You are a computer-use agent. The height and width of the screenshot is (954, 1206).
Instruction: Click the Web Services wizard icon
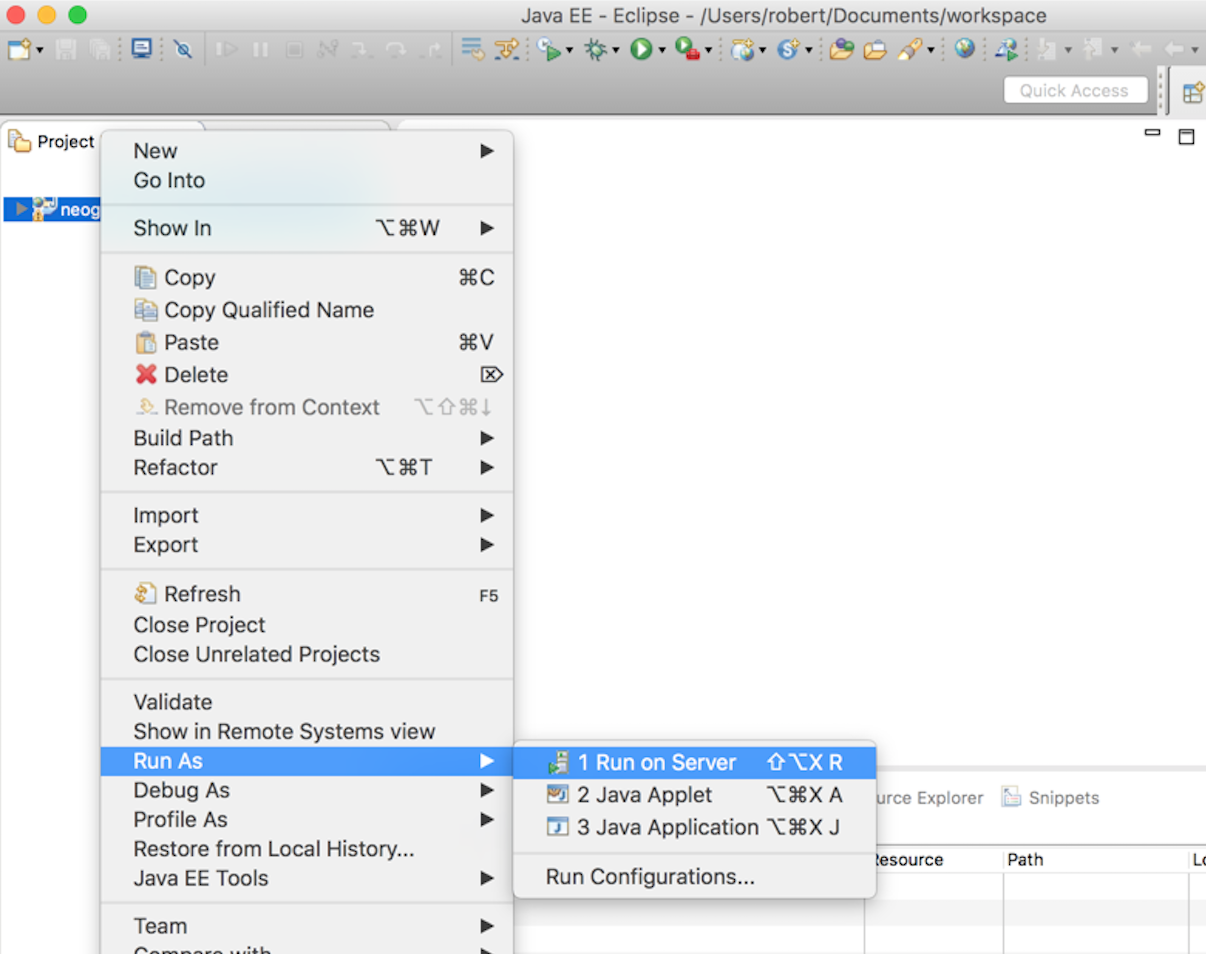[787, 49]
